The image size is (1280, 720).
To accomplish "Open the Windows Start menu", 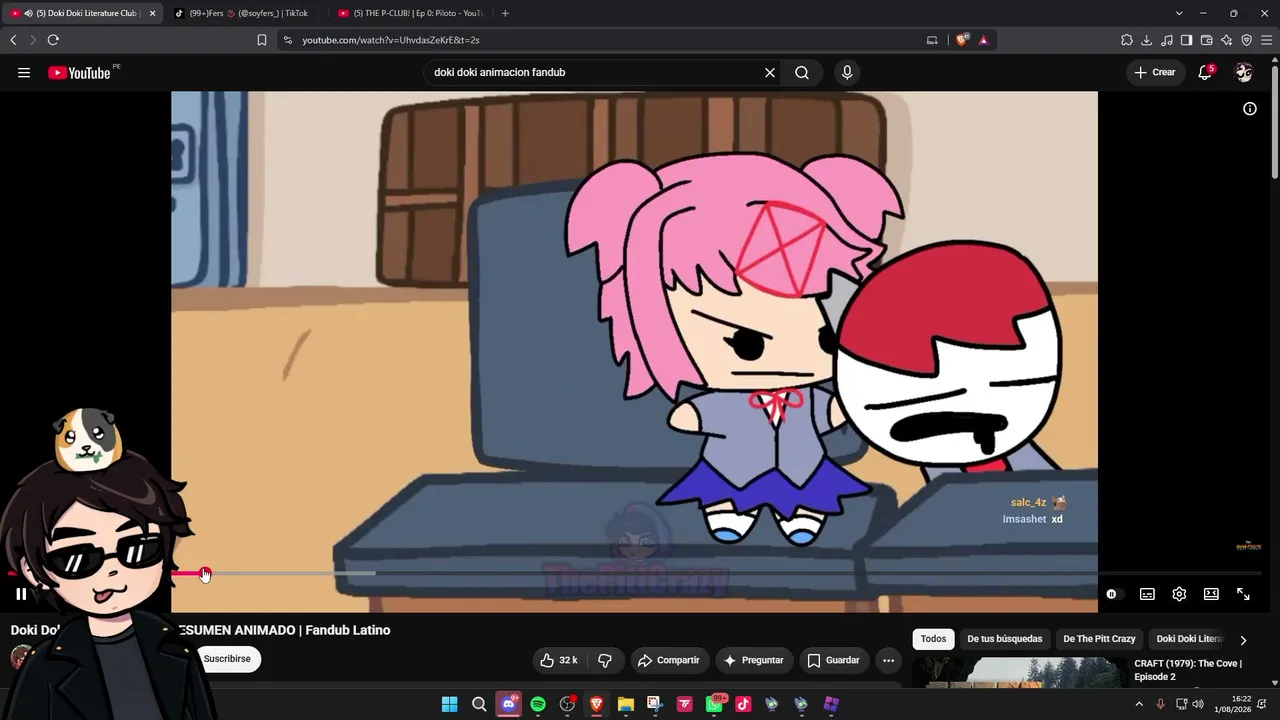I will click(x=450, y=704).
